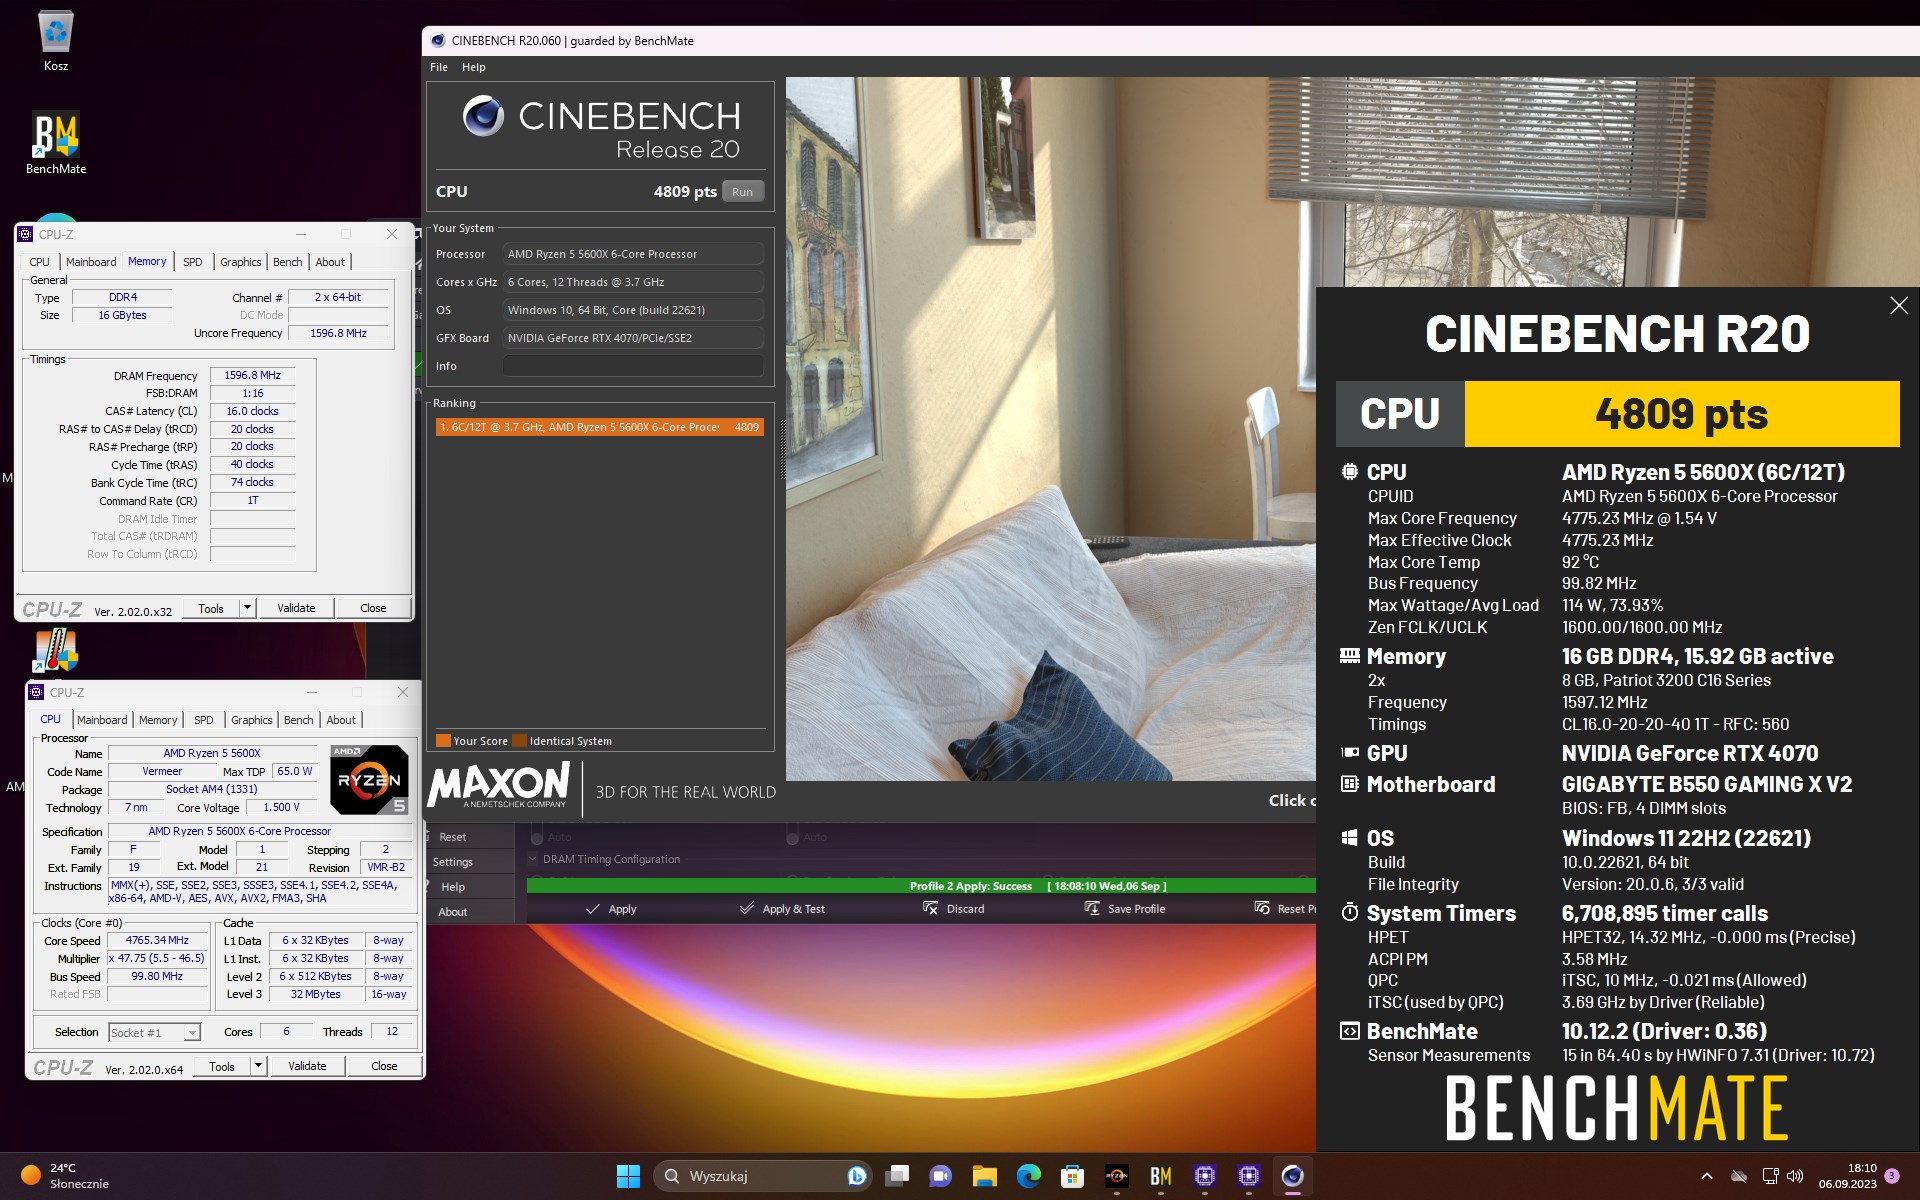Switch to Bench tab in CPU-Z CPU window
The image size is (1920, 1200).
[298, 720]
